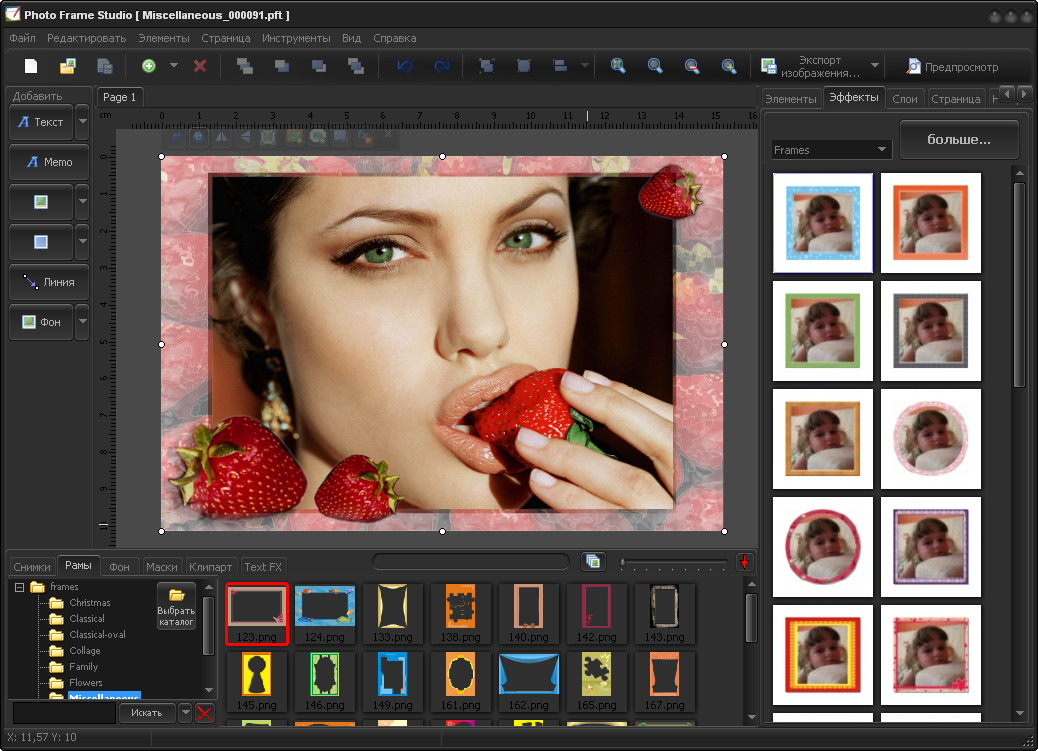Viewport: 1038px width, 751px height.
Task: Click the effects panel vertical scrollbar
Action: click(1019, 285)
